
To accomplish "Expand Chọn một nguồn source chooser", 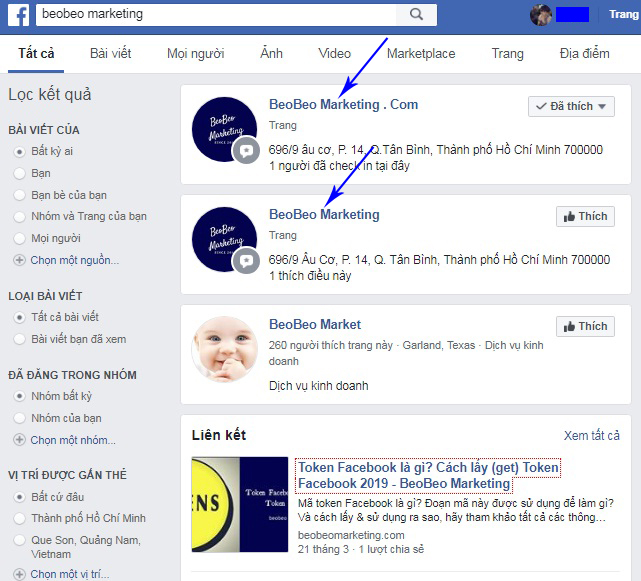I will click(74, 260).
